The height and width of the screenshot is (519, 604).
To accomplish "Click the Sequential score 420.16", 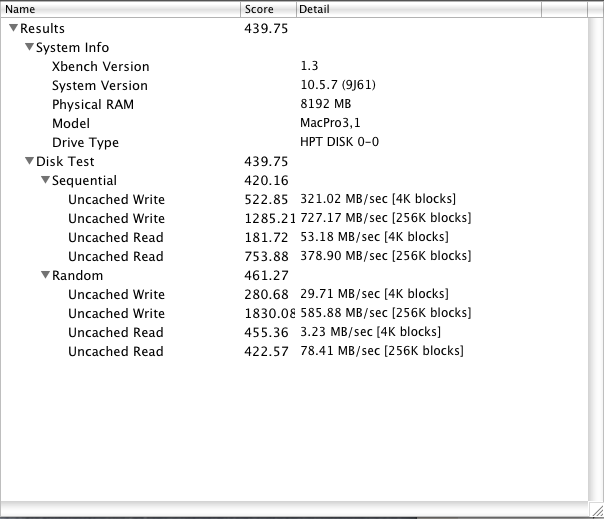I will click(266, 180).
